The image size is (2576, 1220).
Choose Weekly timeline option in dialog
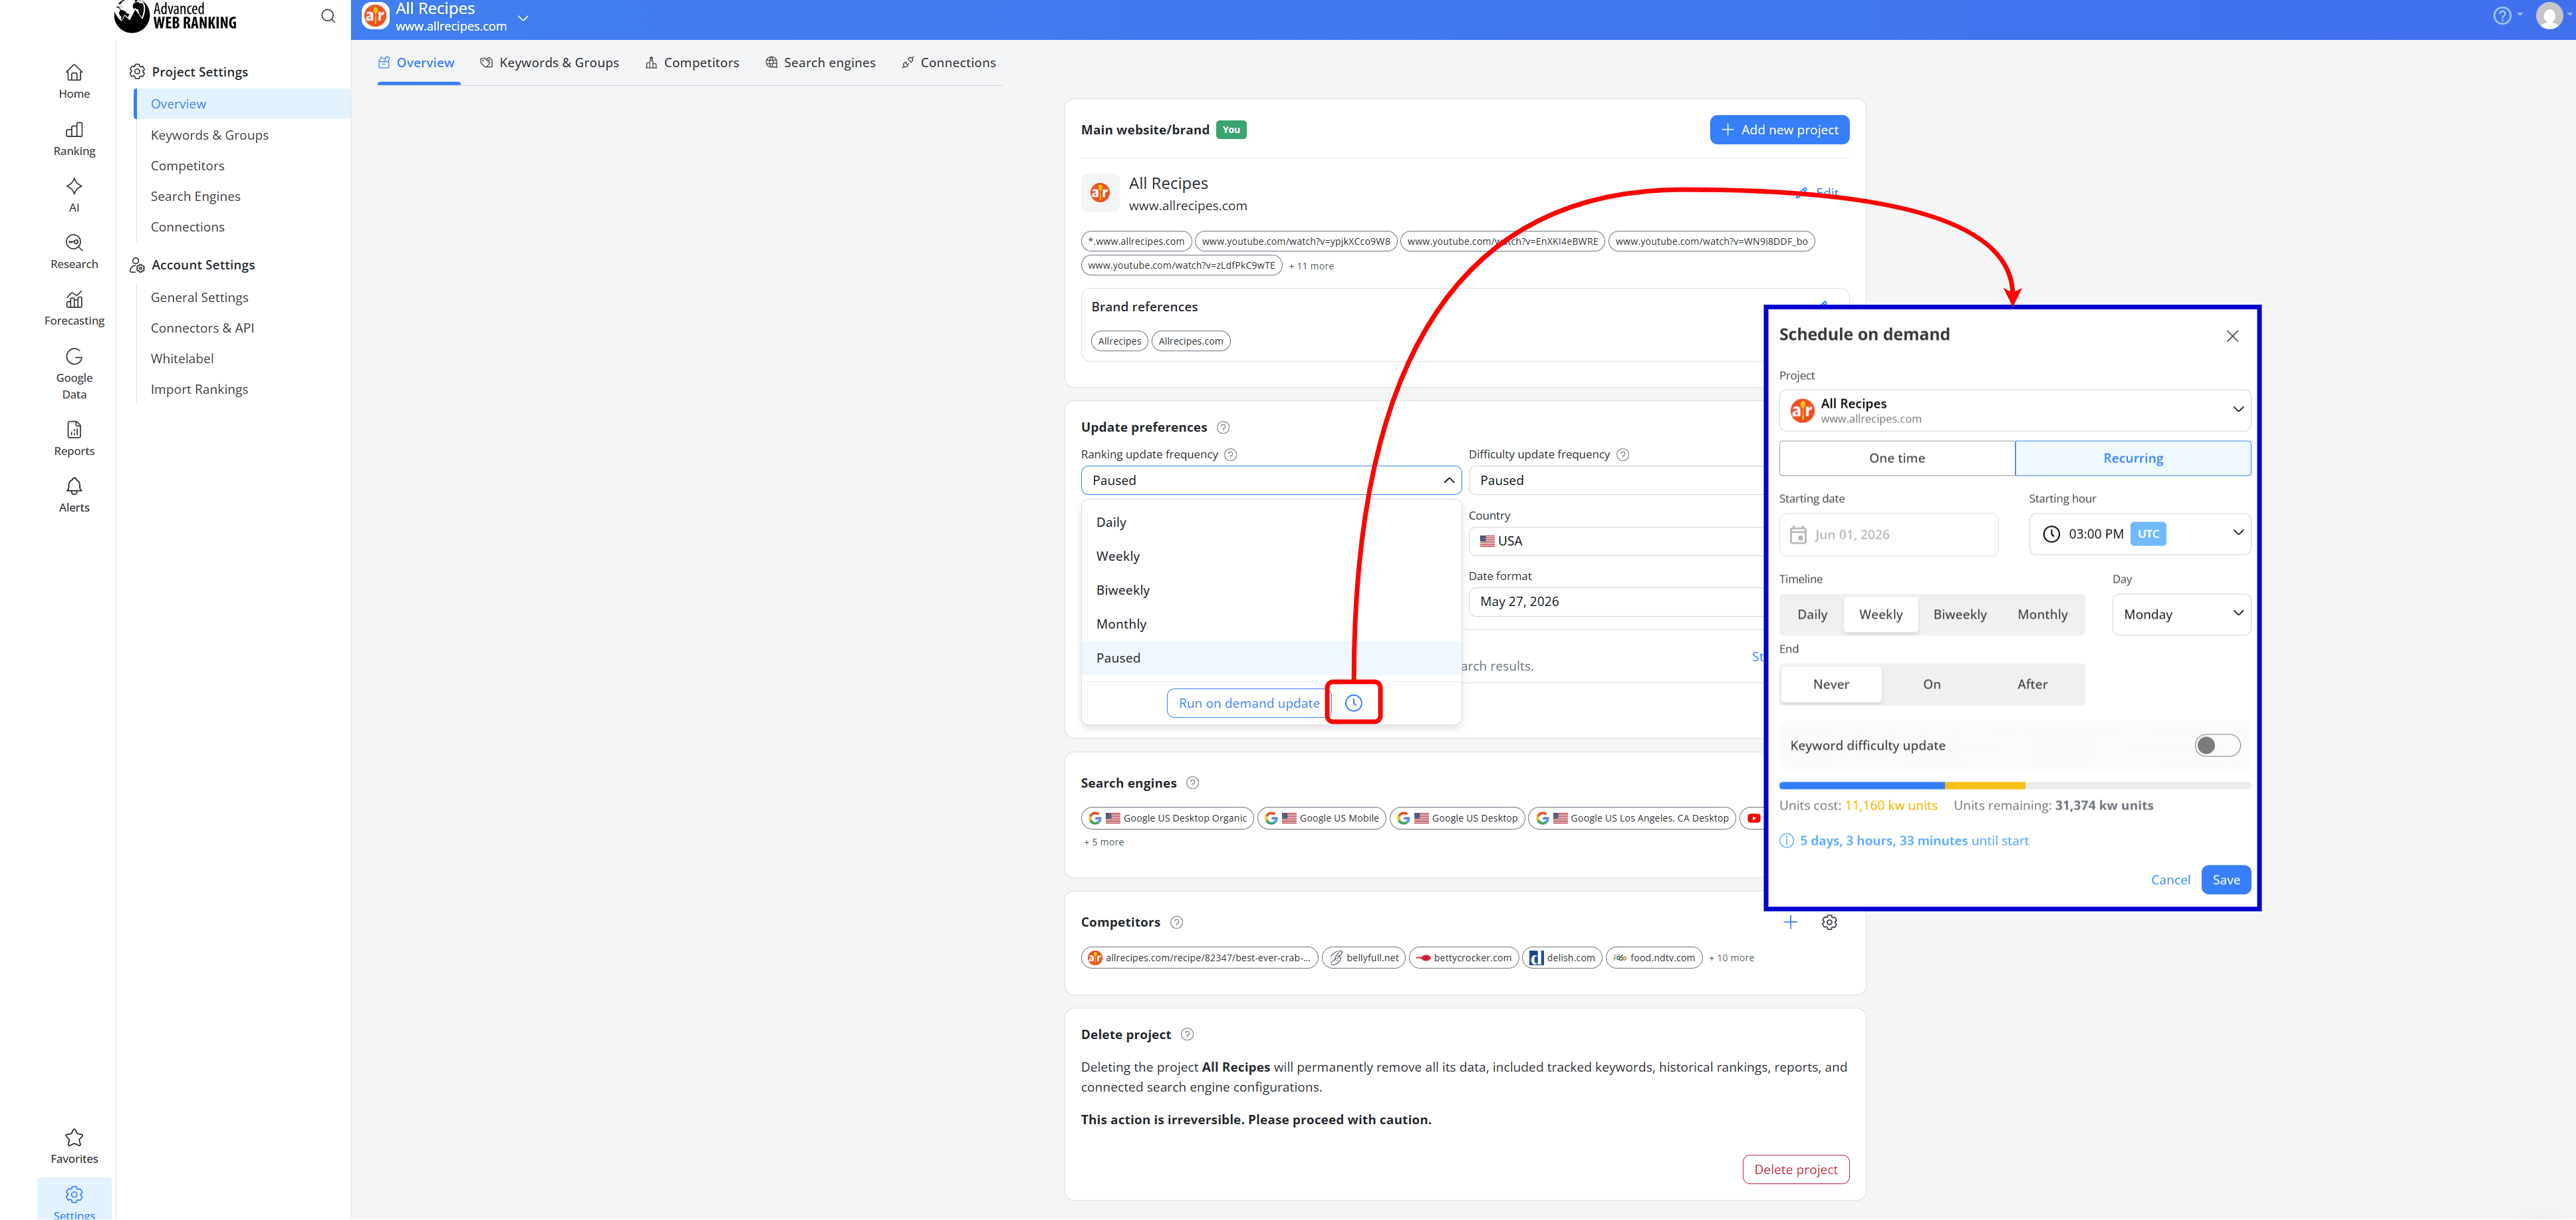tap(1881, 615)
